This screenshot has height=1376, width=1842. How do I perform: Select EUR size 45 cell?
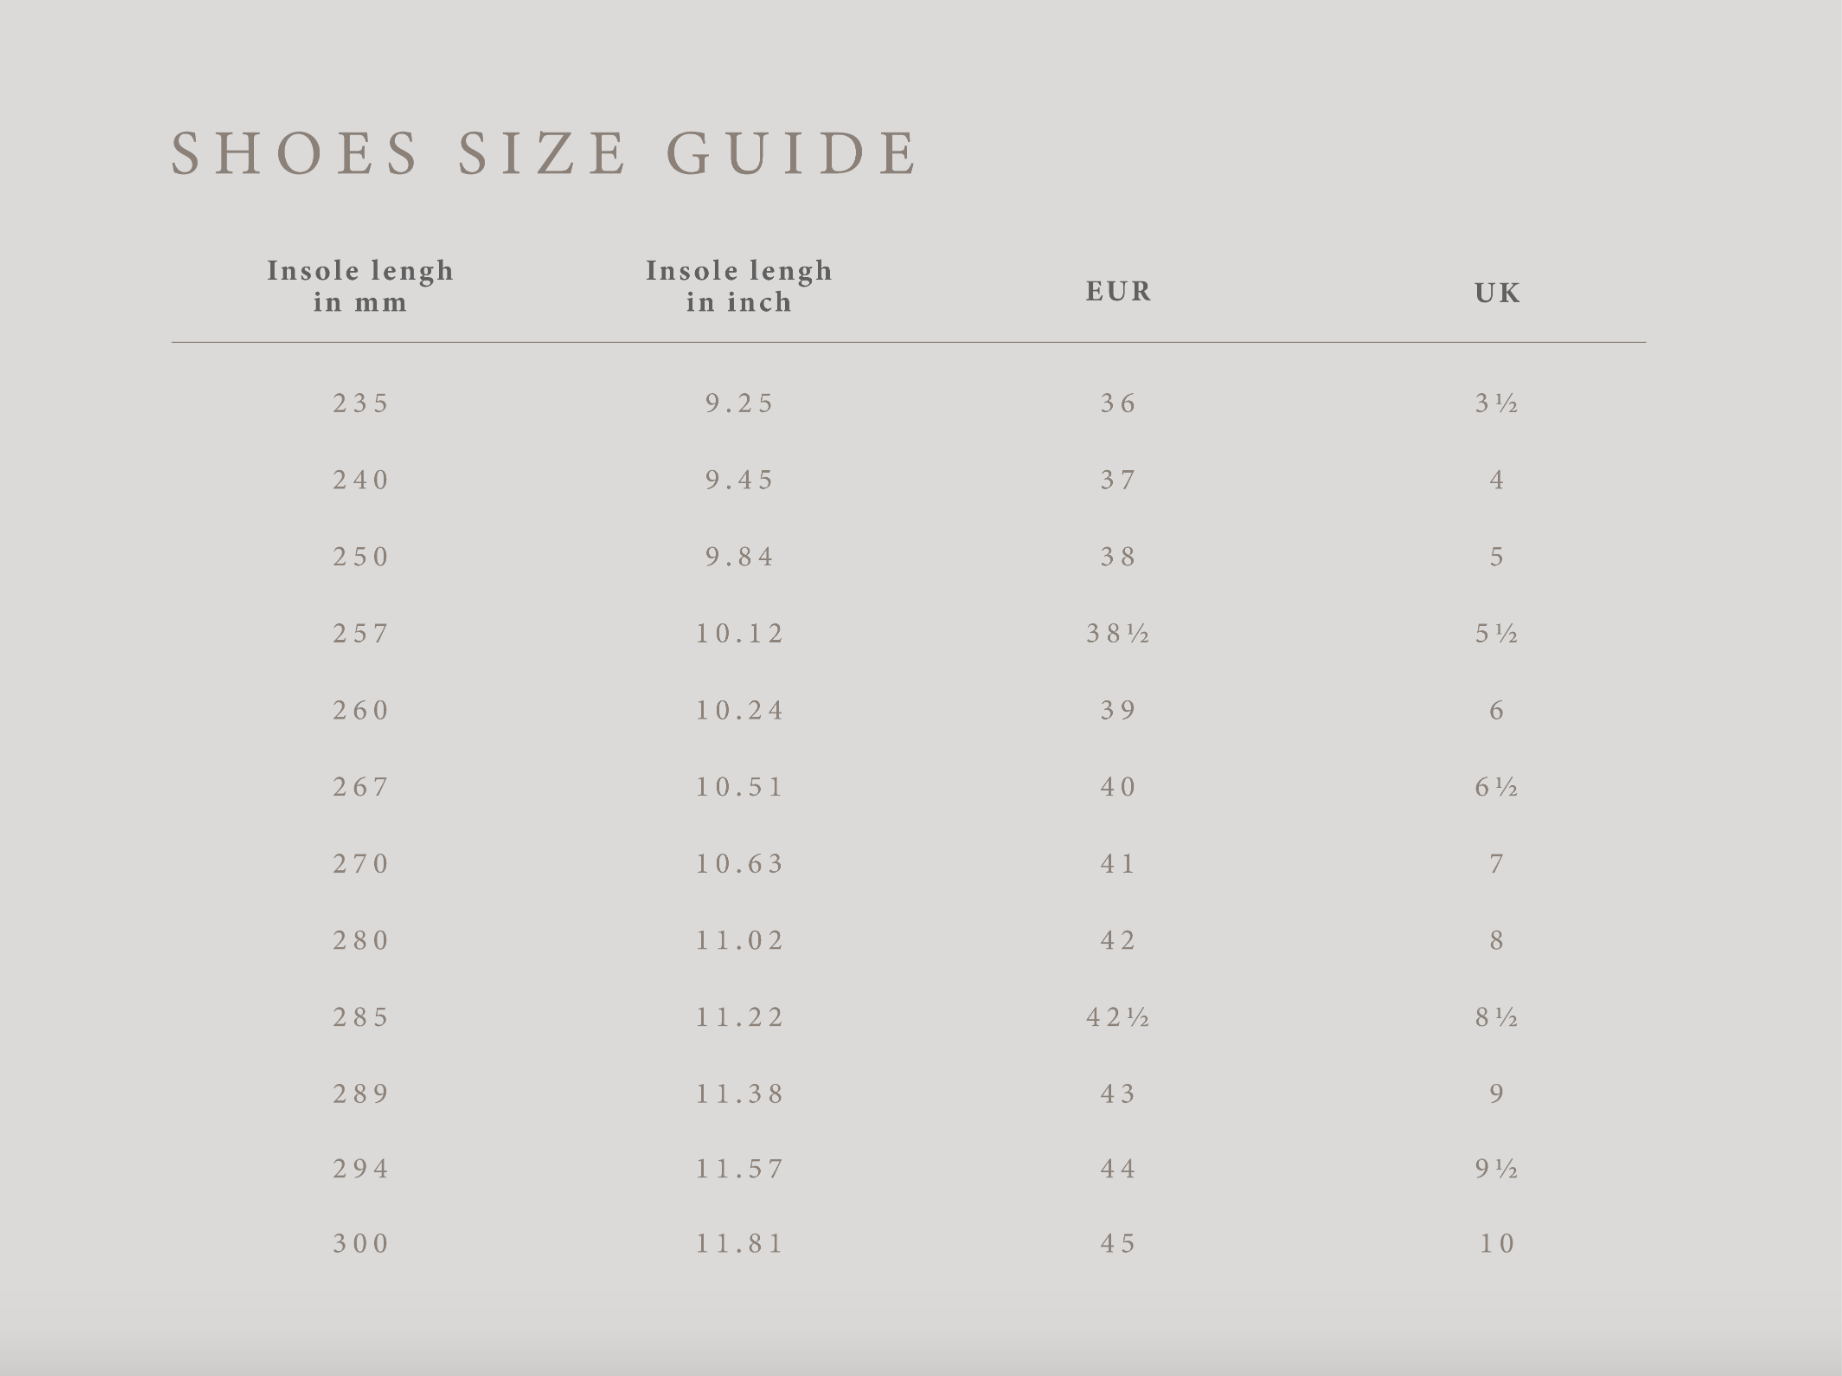1118,1244
